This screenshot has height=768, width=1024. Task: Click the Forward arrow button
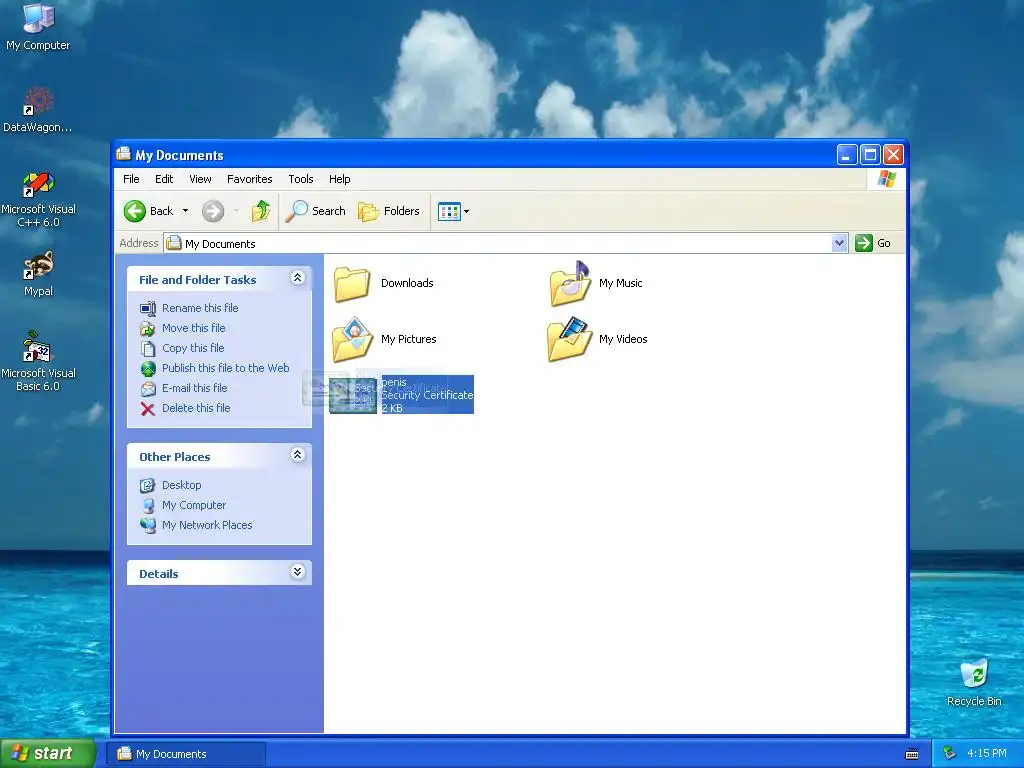(213, 211)
